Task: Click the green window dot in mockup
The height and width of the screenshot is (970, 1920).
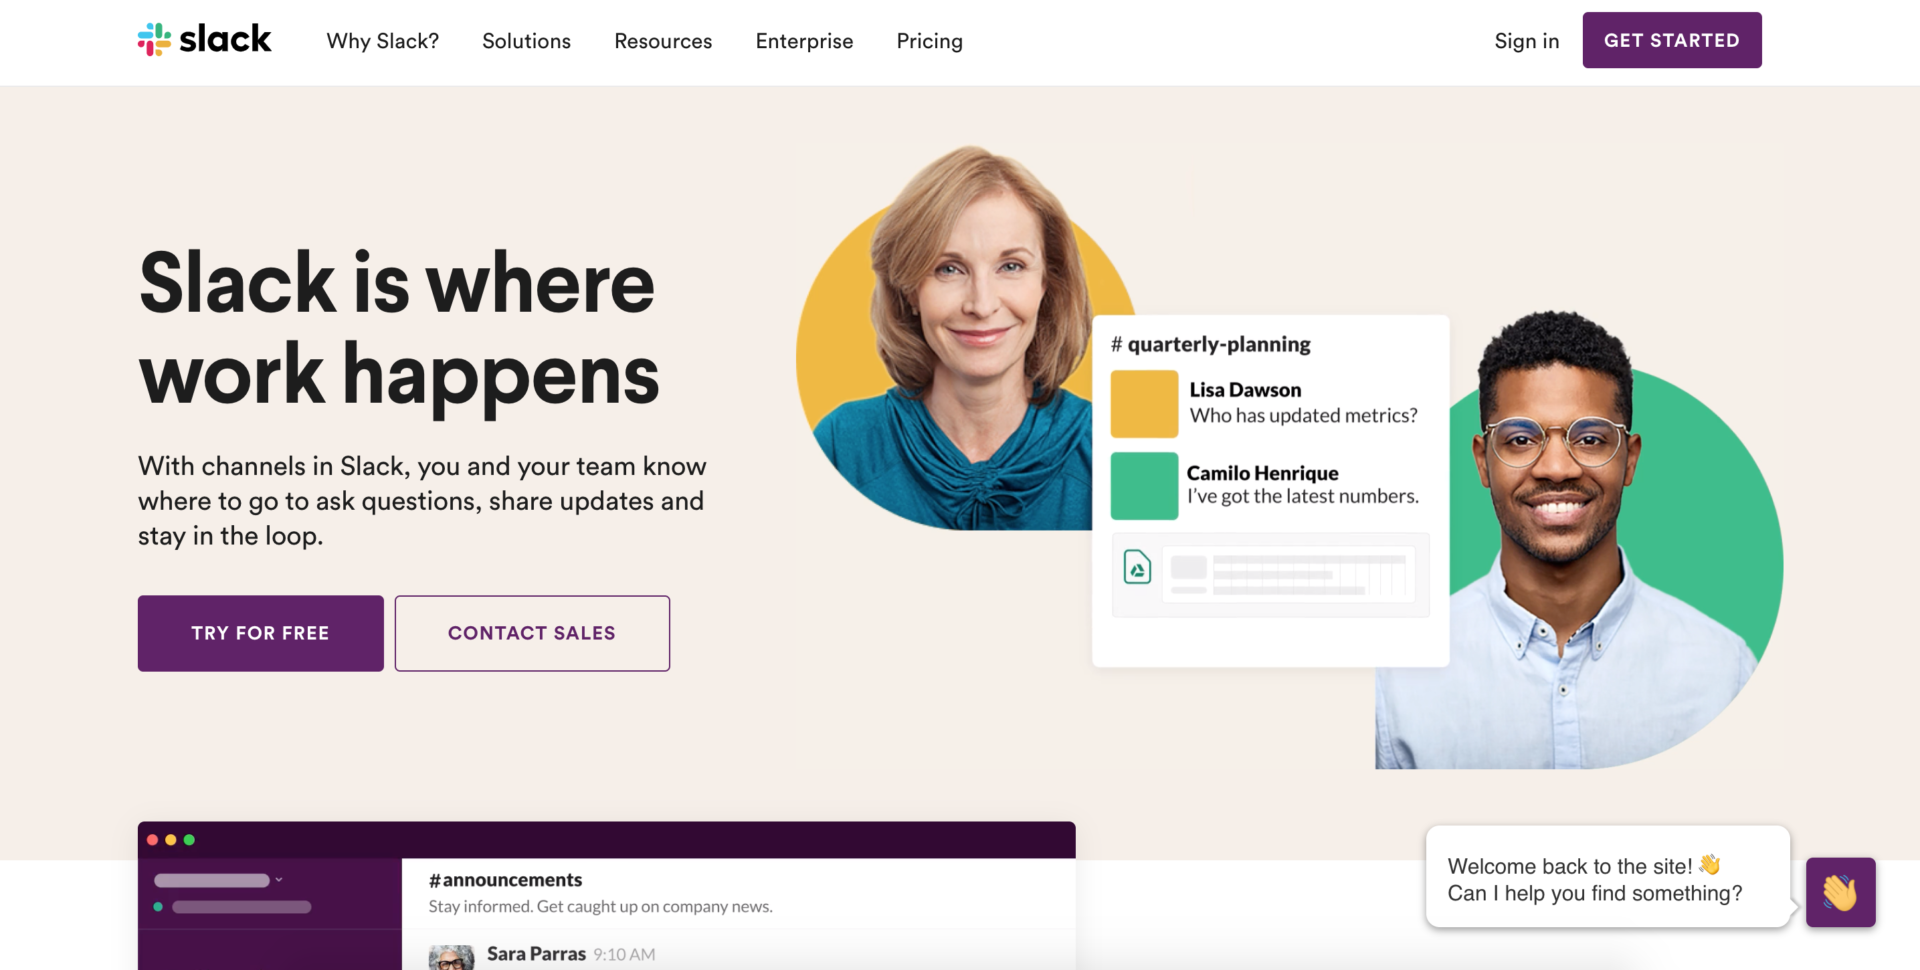Action: pyautogui.click(x=189, y=840)
